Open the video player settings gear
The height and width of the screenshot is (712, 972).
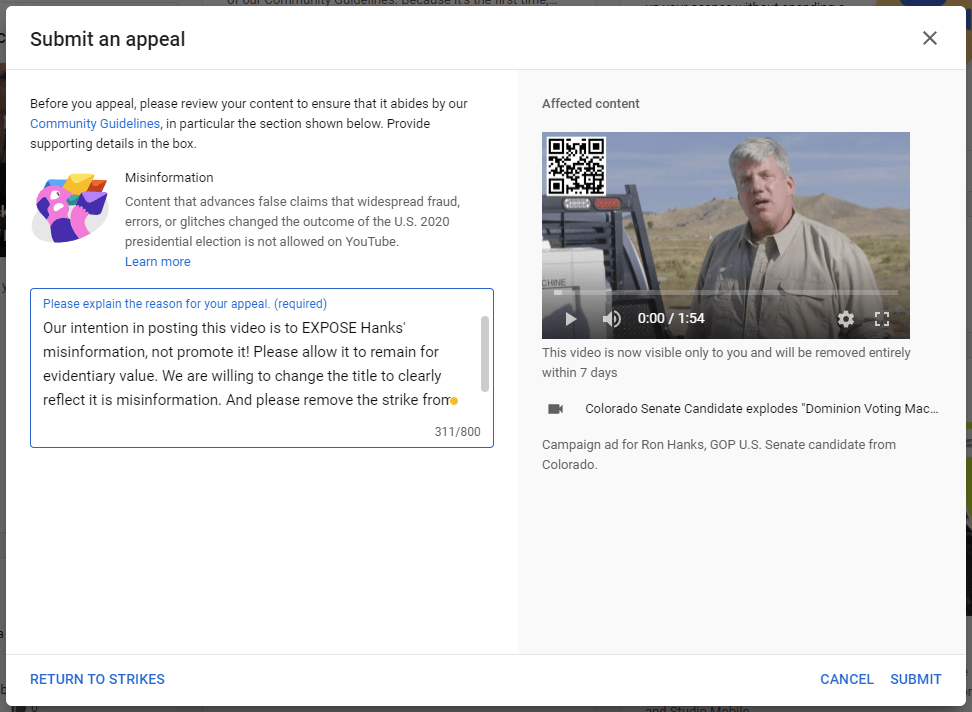point(846,319)
